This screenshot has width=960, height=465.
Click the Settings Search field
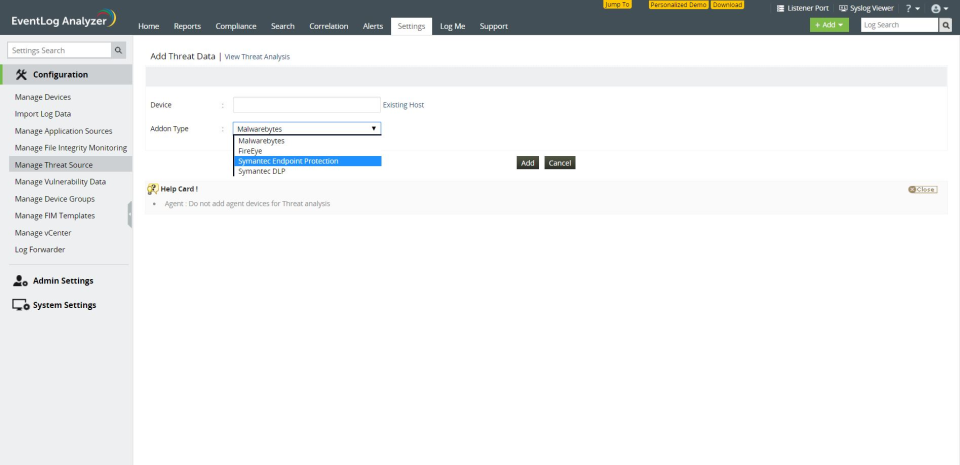[x=59, y=50]
